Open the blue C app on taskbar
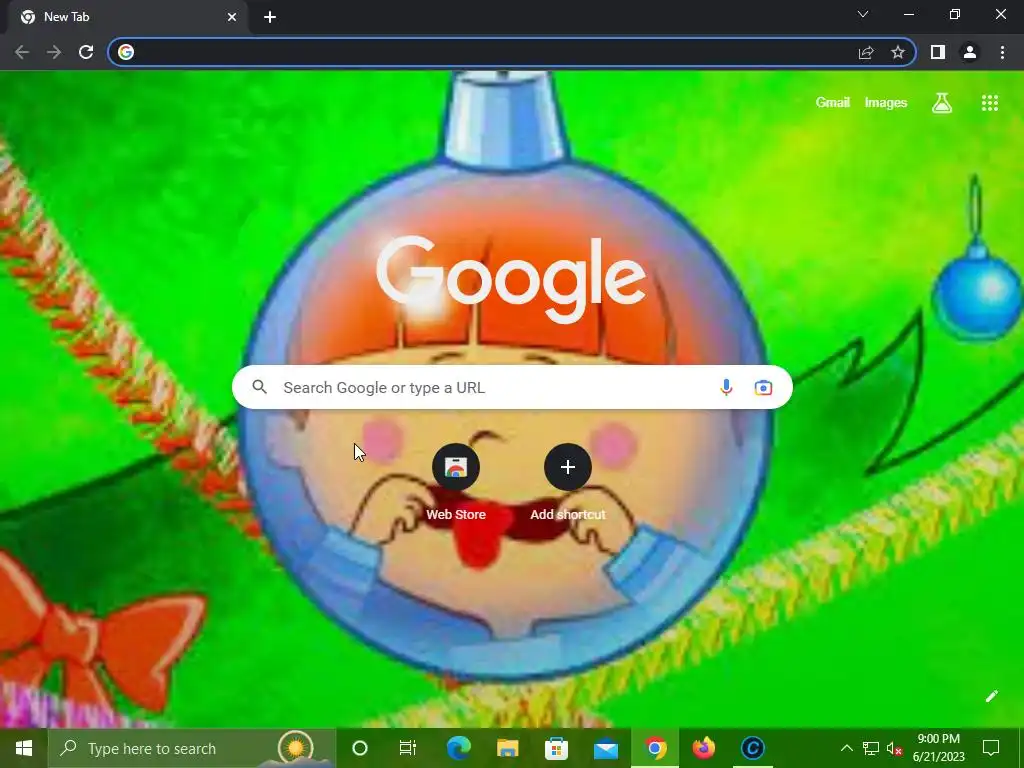 point(752,748)
